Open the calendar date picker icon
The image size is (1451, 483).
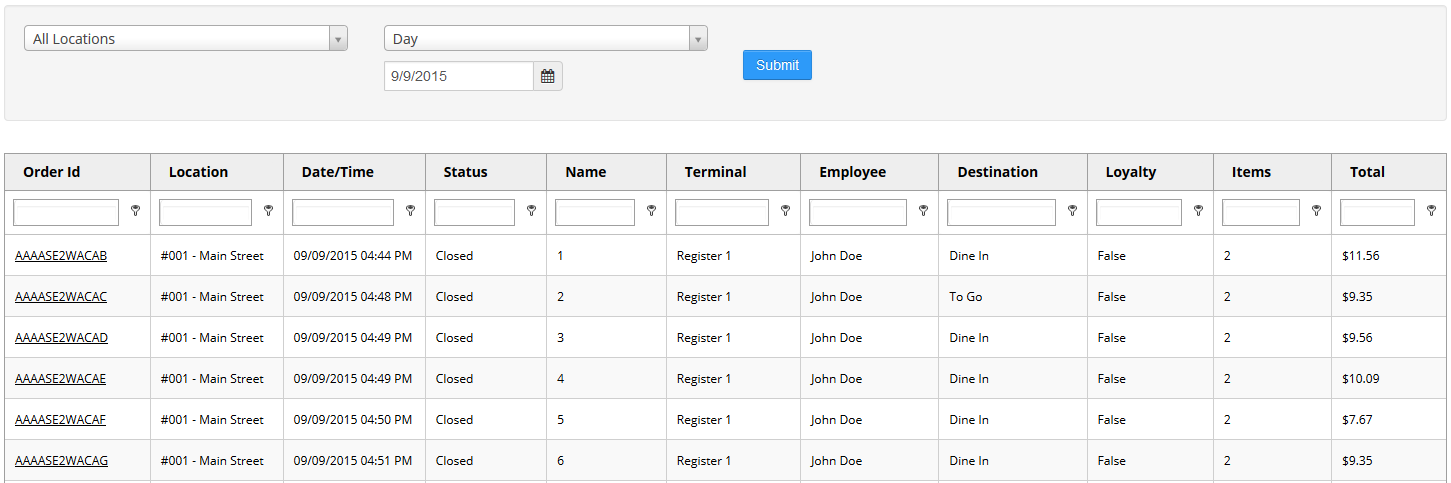click(548, 76)
